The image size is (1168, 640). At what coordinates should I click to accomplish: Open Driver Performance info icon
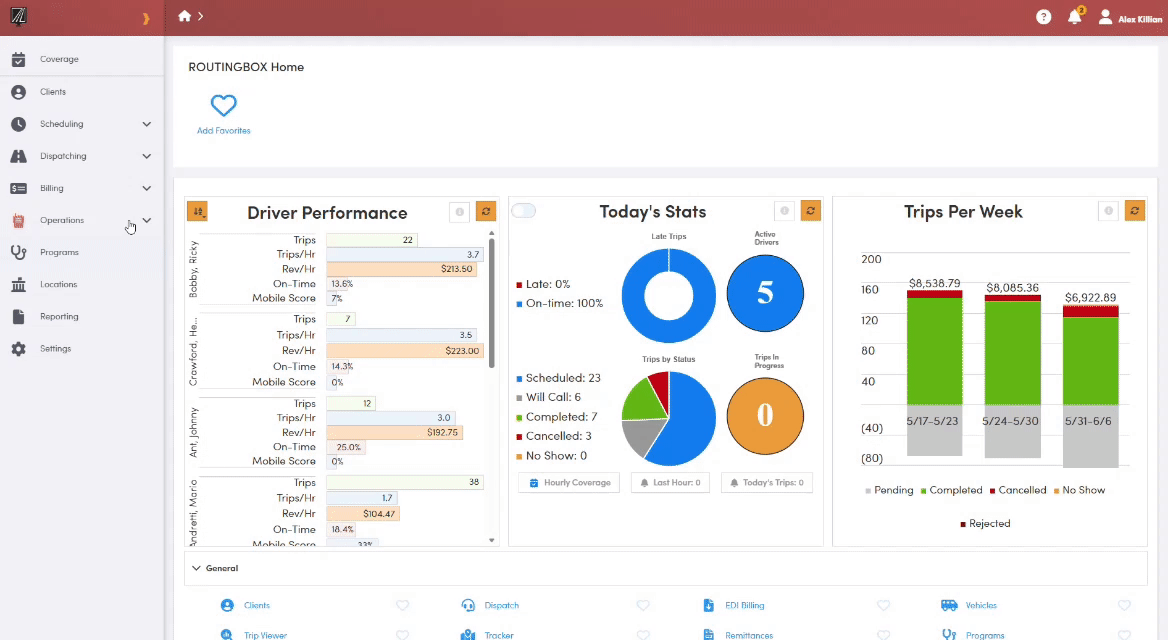460,212
